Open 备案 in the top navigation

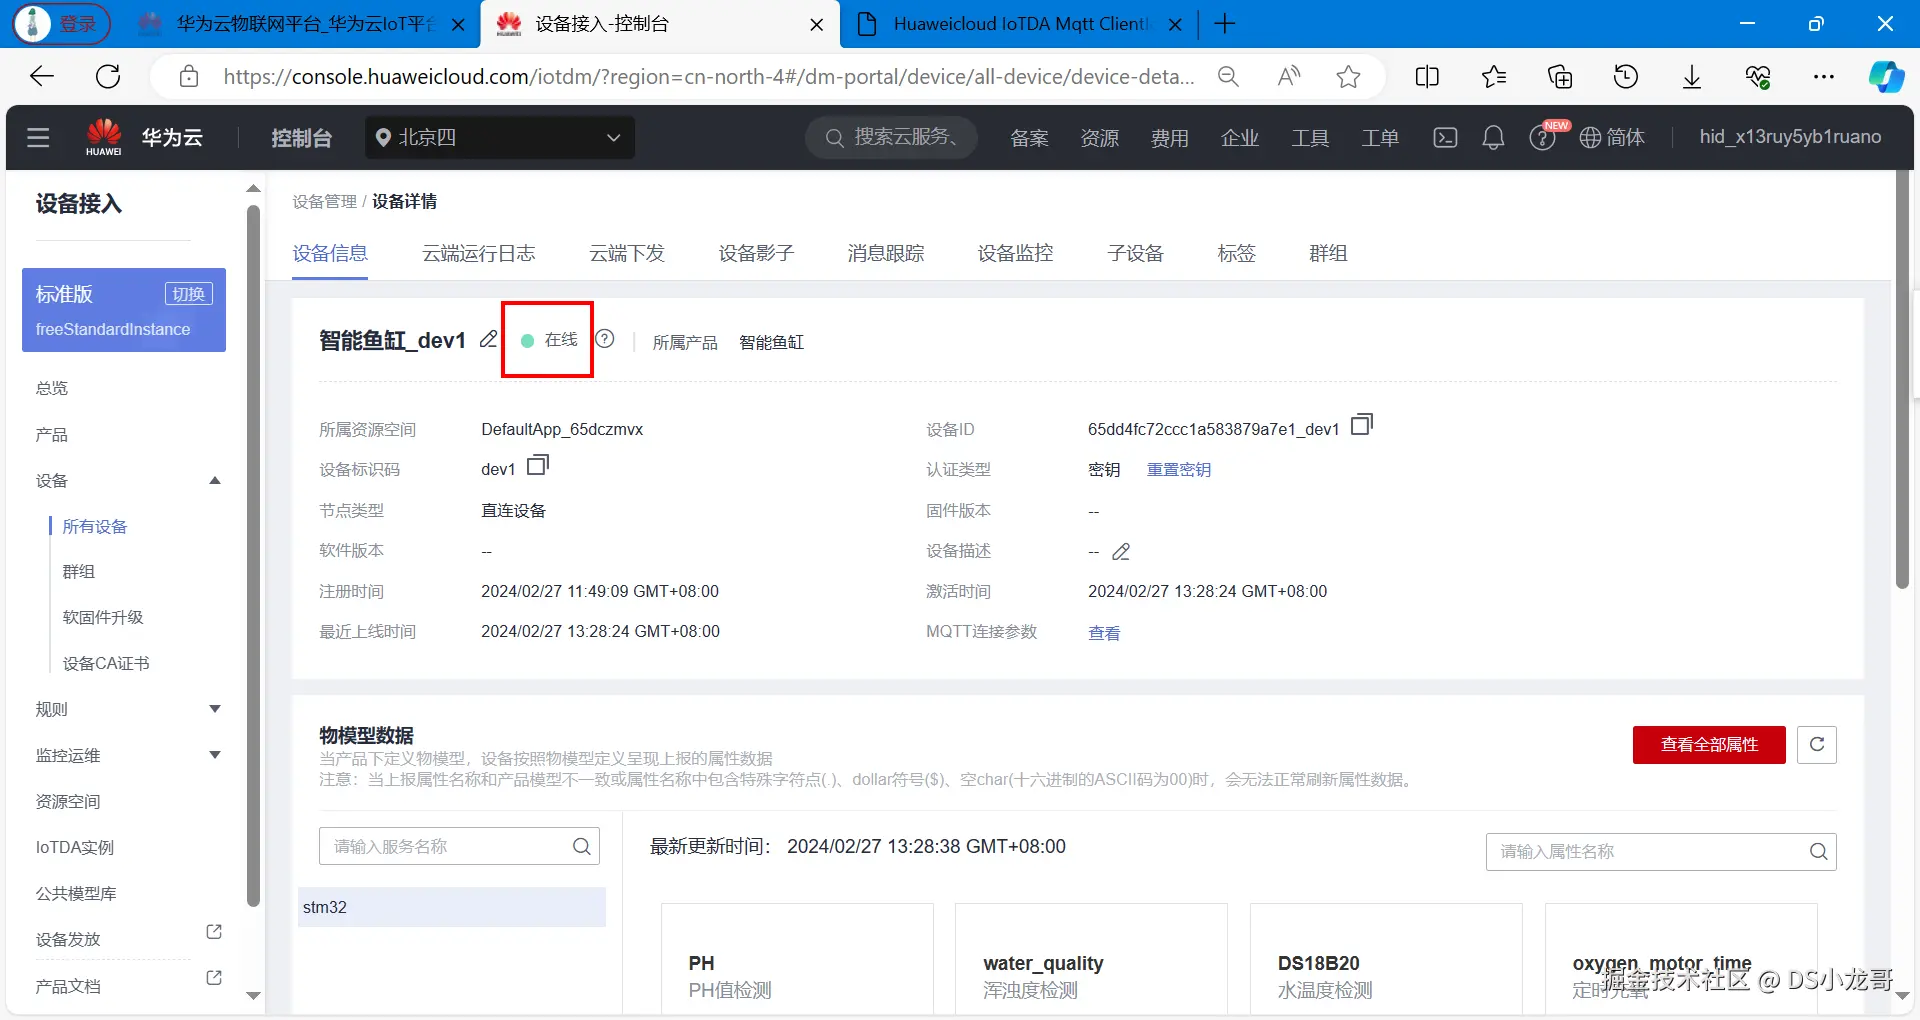[1029, 138]
